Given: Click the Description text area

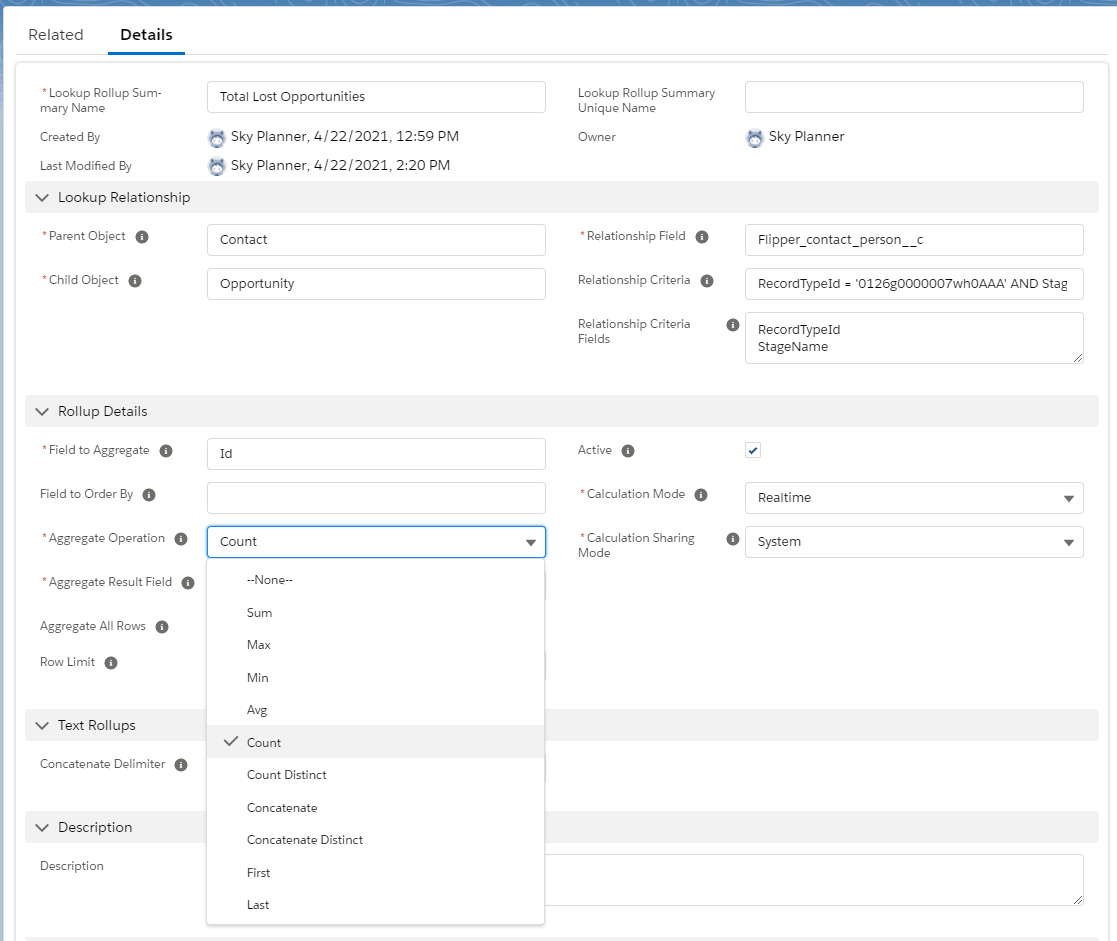Looking at the screenshot, I should click(814, 880).
